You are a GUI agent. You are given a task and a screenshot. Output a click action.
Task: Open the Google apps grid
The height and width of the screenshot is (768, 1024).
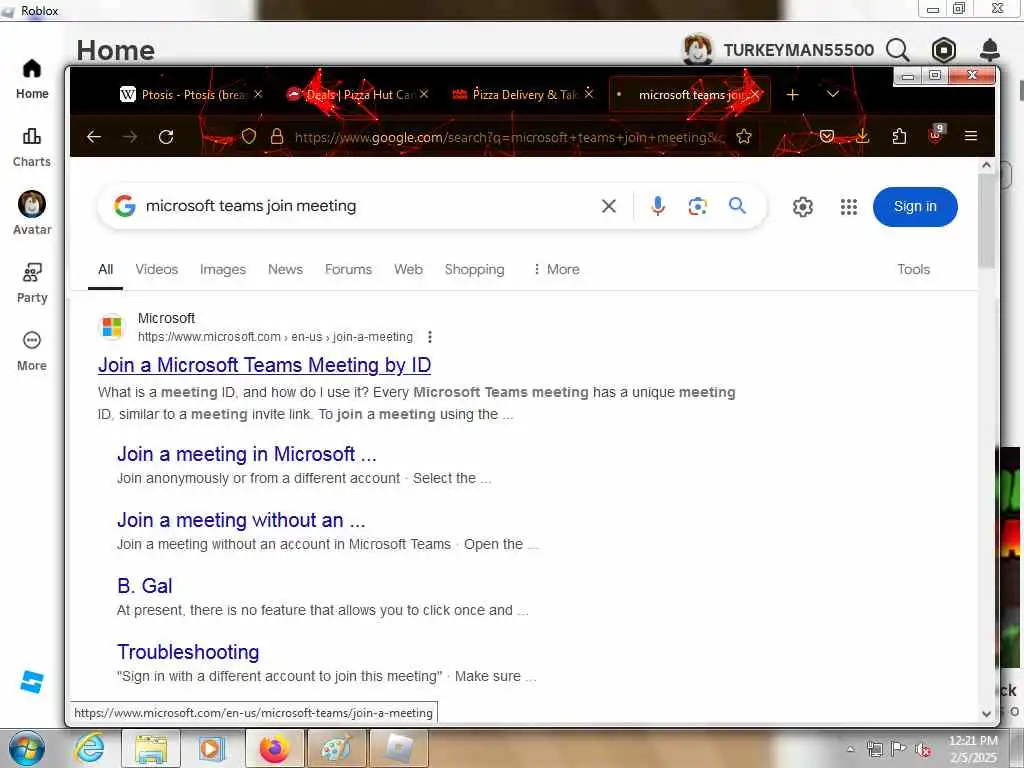click(x=848, y=207)
